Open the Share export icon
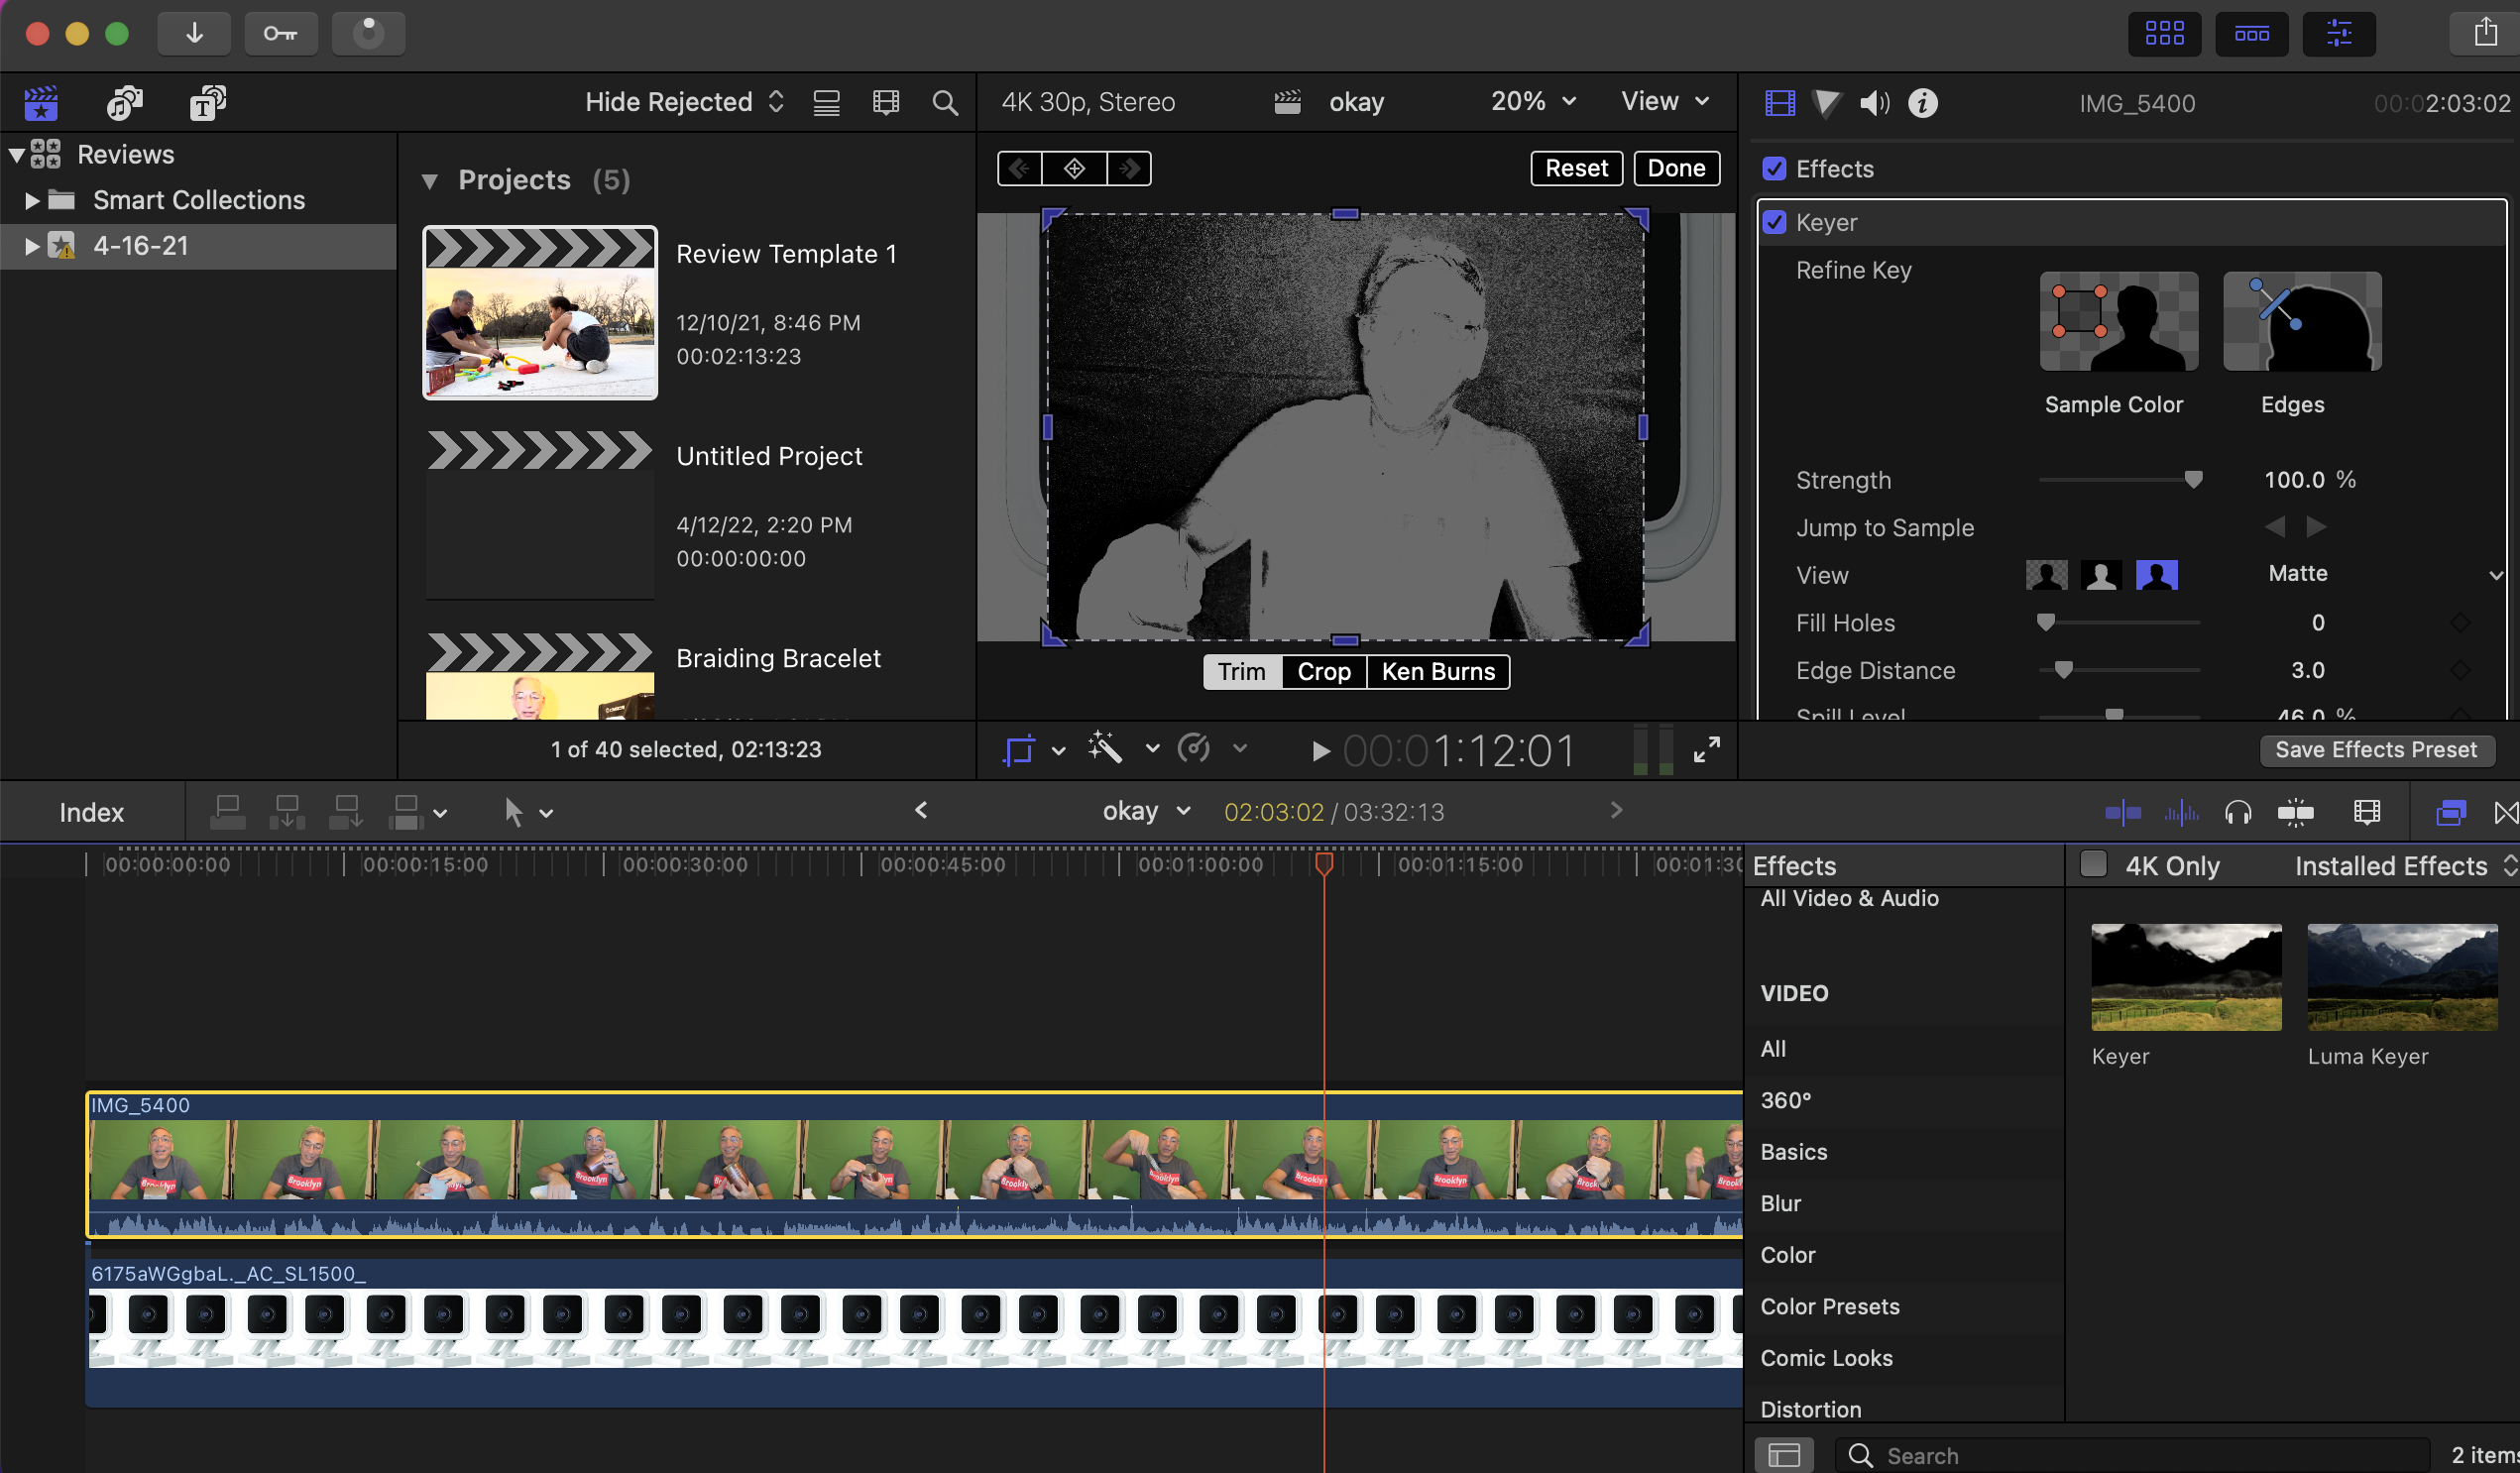This screenshot has width=2520, height=1473. (x=2485, y=33)
